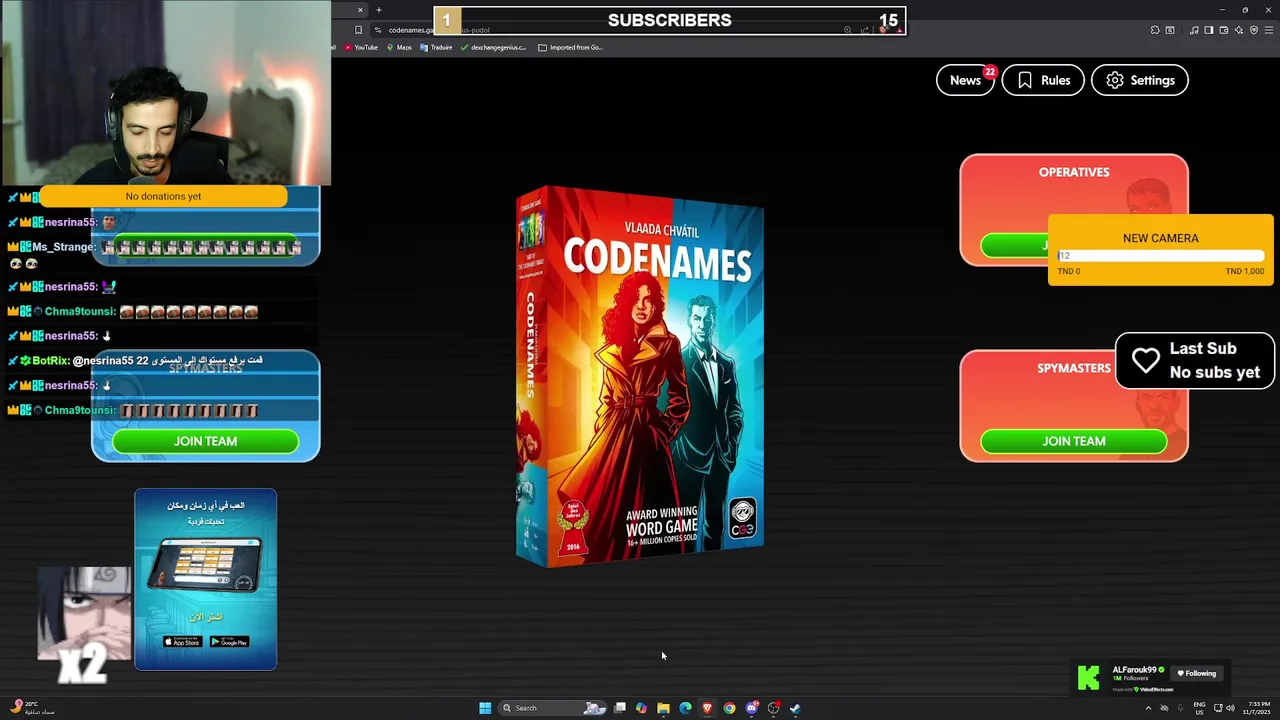1280x720 pixels.
Task: Launch Copilot from the taskbar
Action: [641, 708]
